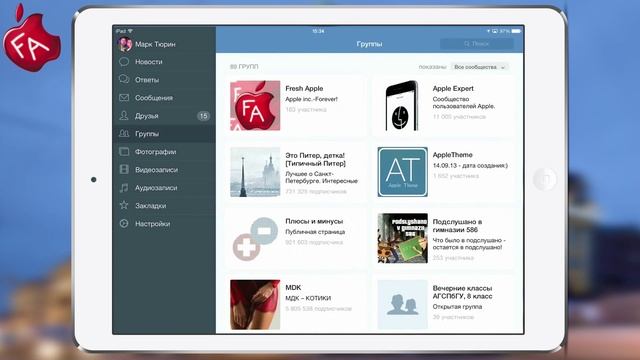Open AppleTheme AT logo thumbnail
The image size is (640, 360).
coord(402,172)
